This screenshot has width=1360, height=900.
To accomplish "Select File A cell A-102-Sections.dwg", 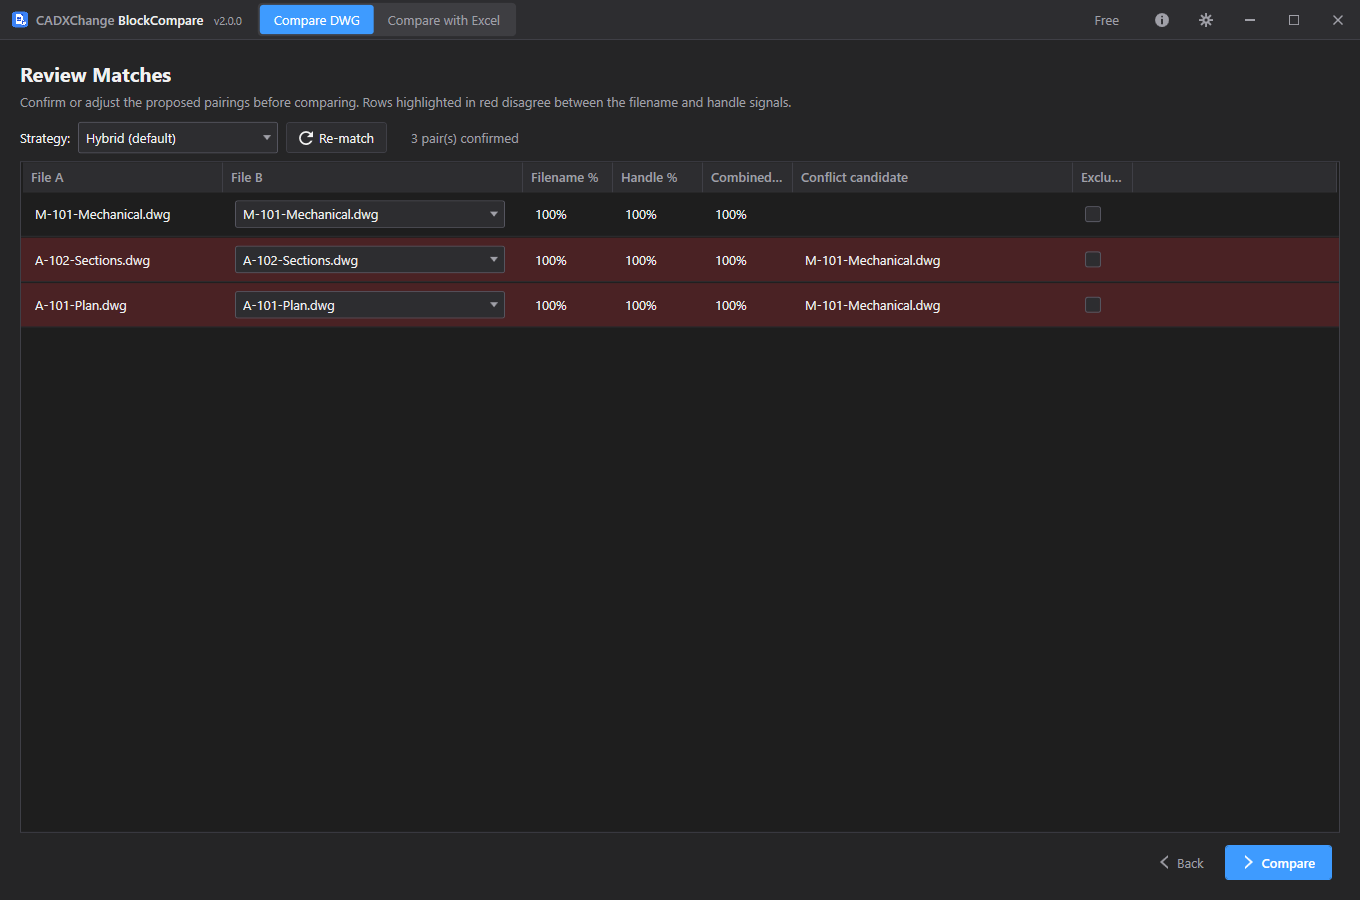I will click(x=92, y=260).
